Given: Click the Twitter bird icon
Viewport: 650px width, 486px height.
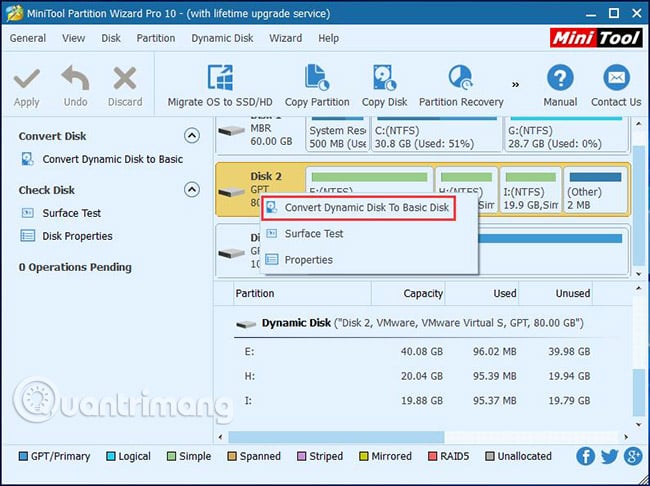Looking at the screenshot, I should 609,457.
